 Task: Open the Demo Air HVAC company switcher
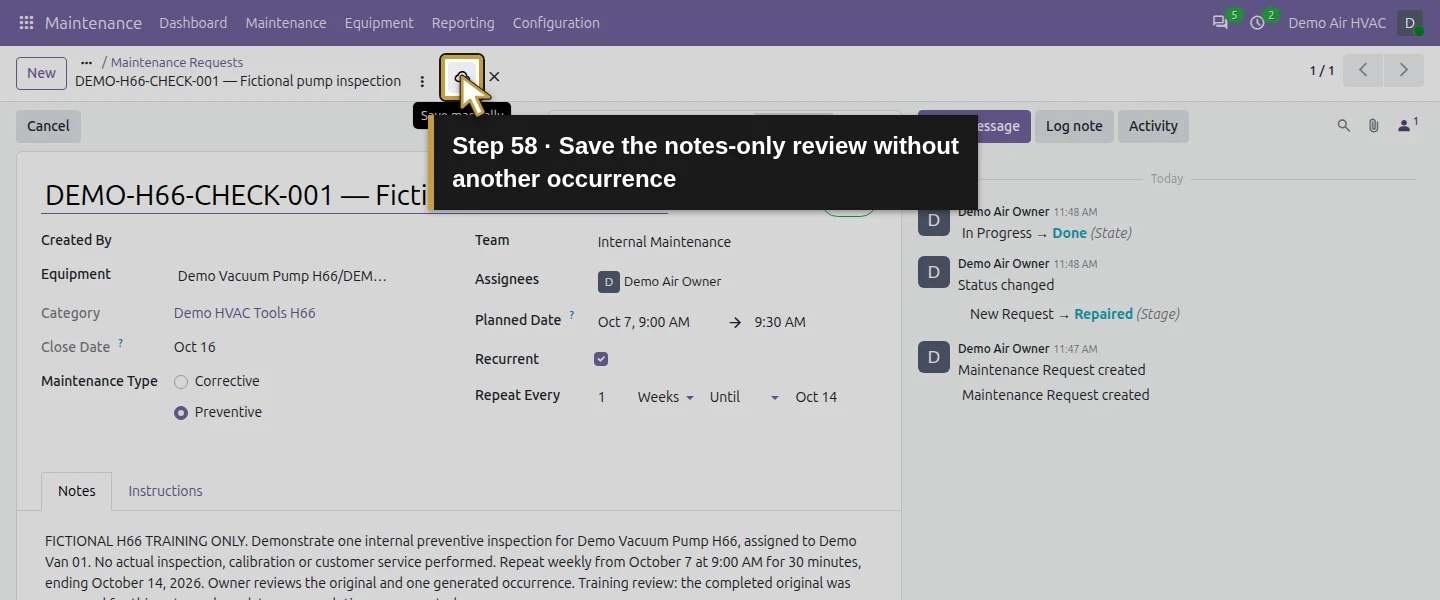click(1337, 23)
